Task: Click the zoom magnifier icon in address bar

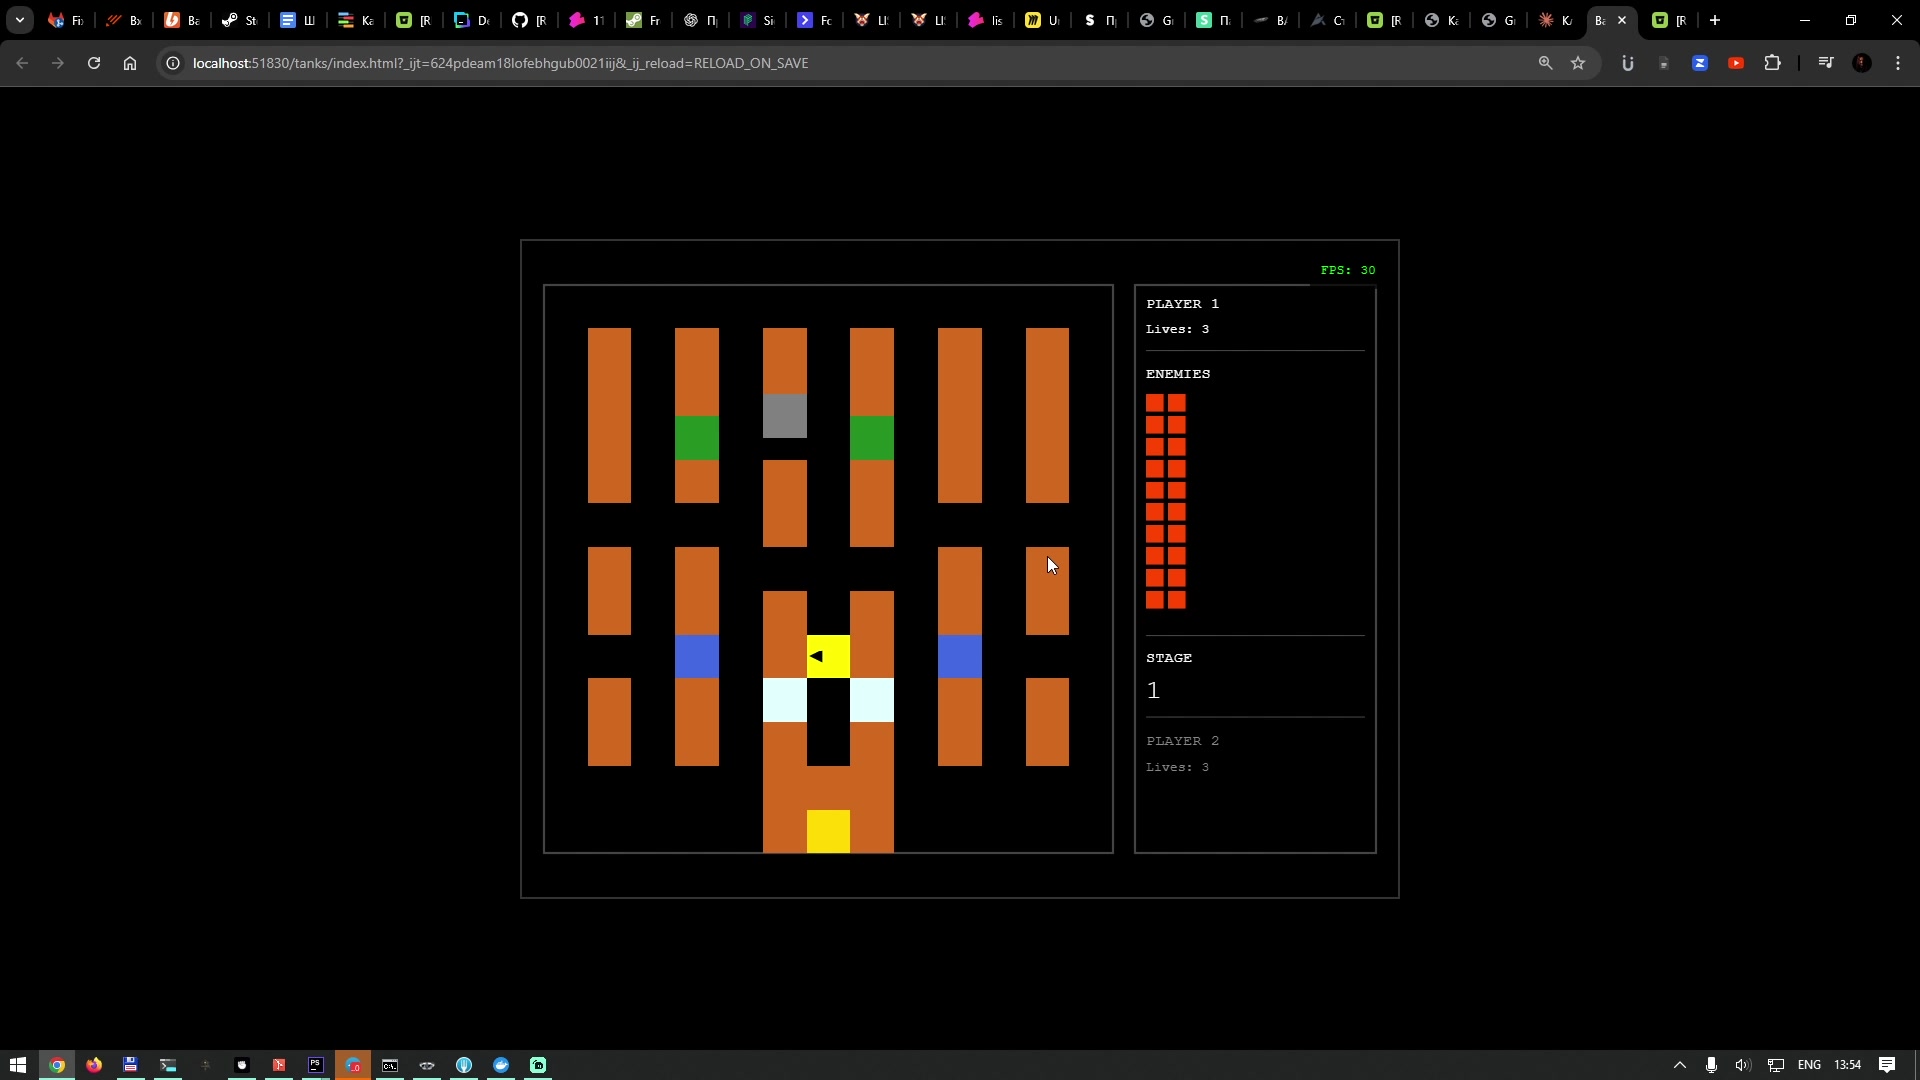Action: coord(1545,63)
